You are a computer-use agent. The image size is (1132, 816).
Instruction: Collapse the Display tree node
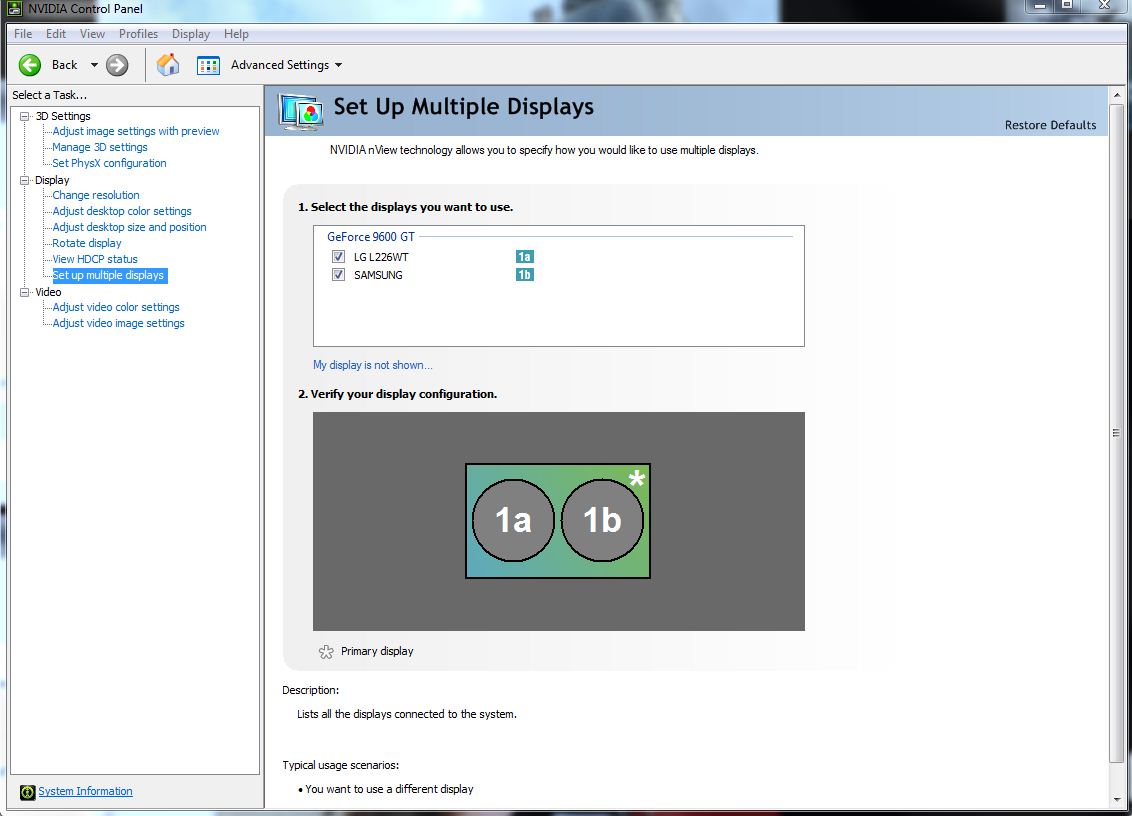tap(25, 181)
